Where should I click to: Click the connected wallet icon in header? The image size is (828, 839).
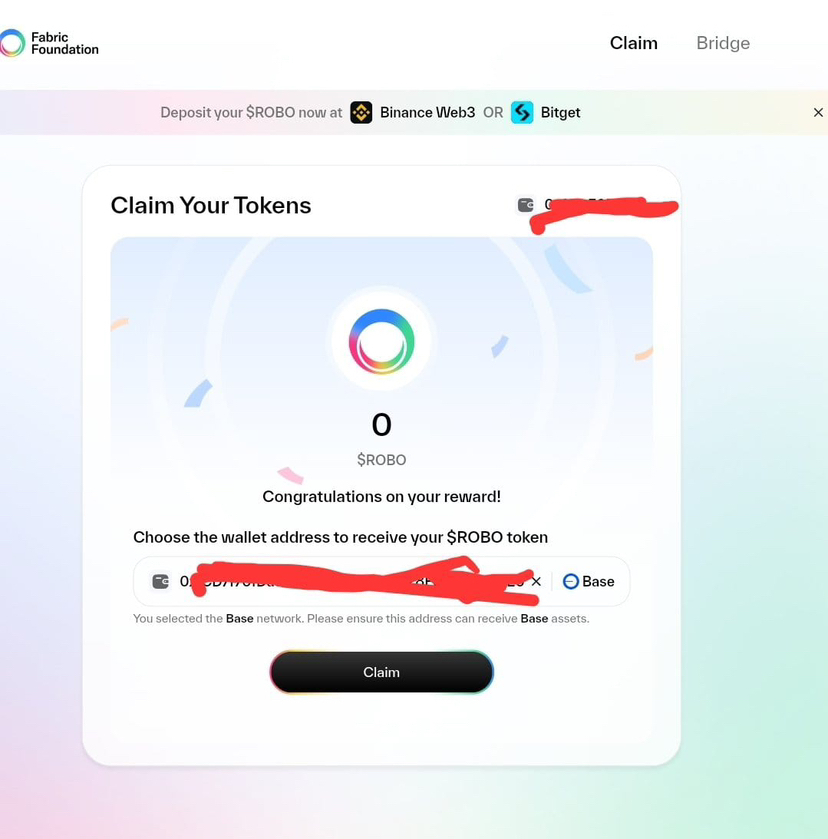(526, 205)
